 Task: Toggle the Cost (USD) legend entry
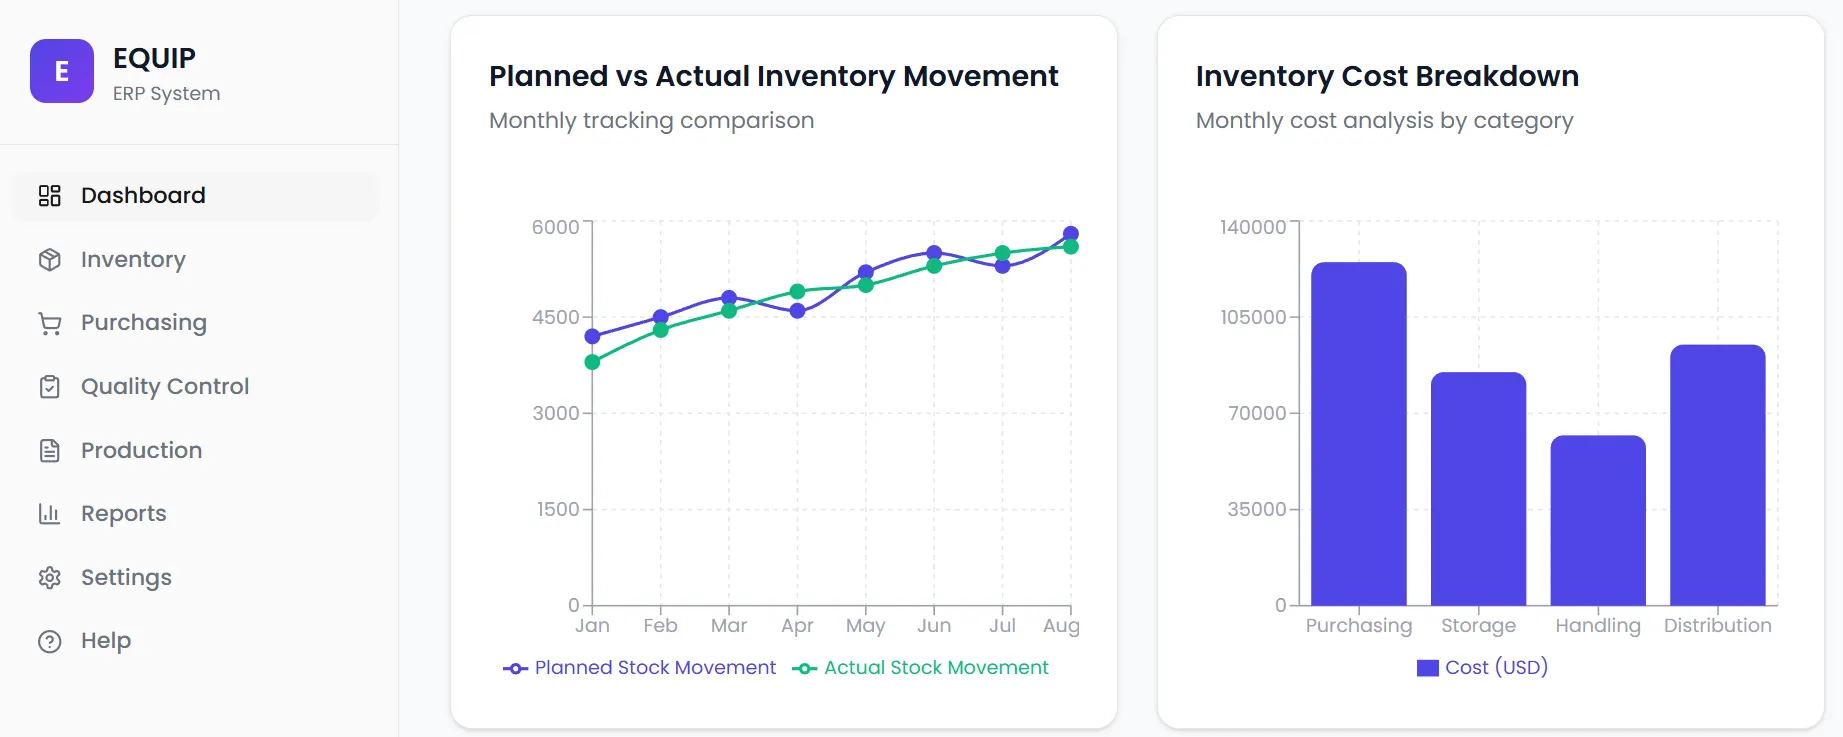(1496, 668)
